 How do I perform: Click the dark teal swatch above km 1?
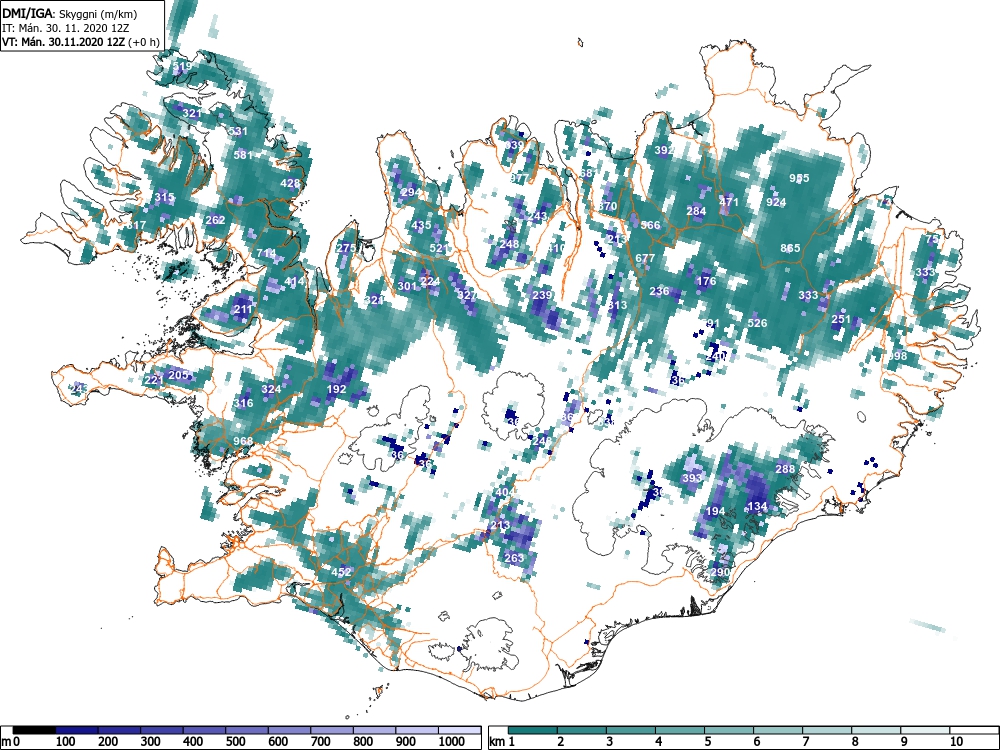click(533, 730)
